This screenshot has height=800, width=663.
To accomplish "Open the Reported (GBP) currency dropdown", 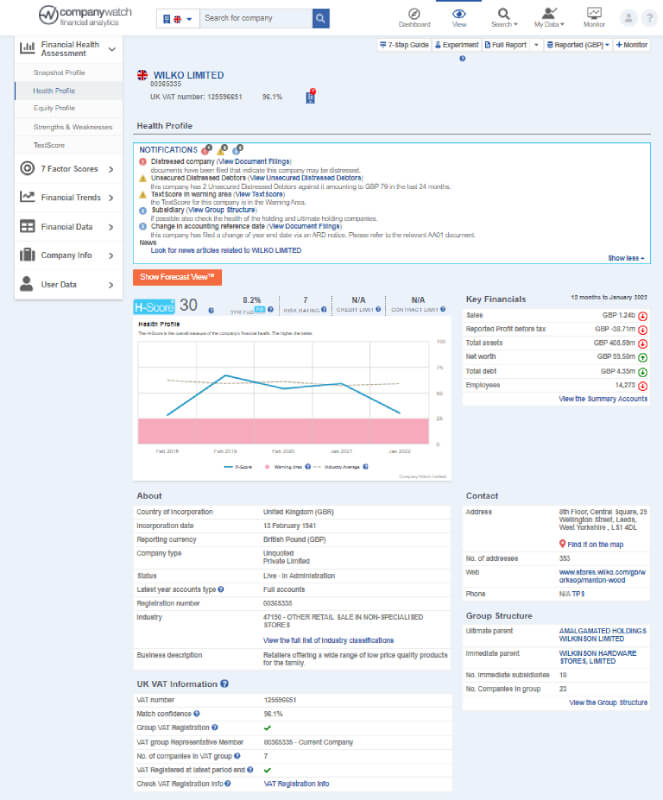I will pos(578,45).
